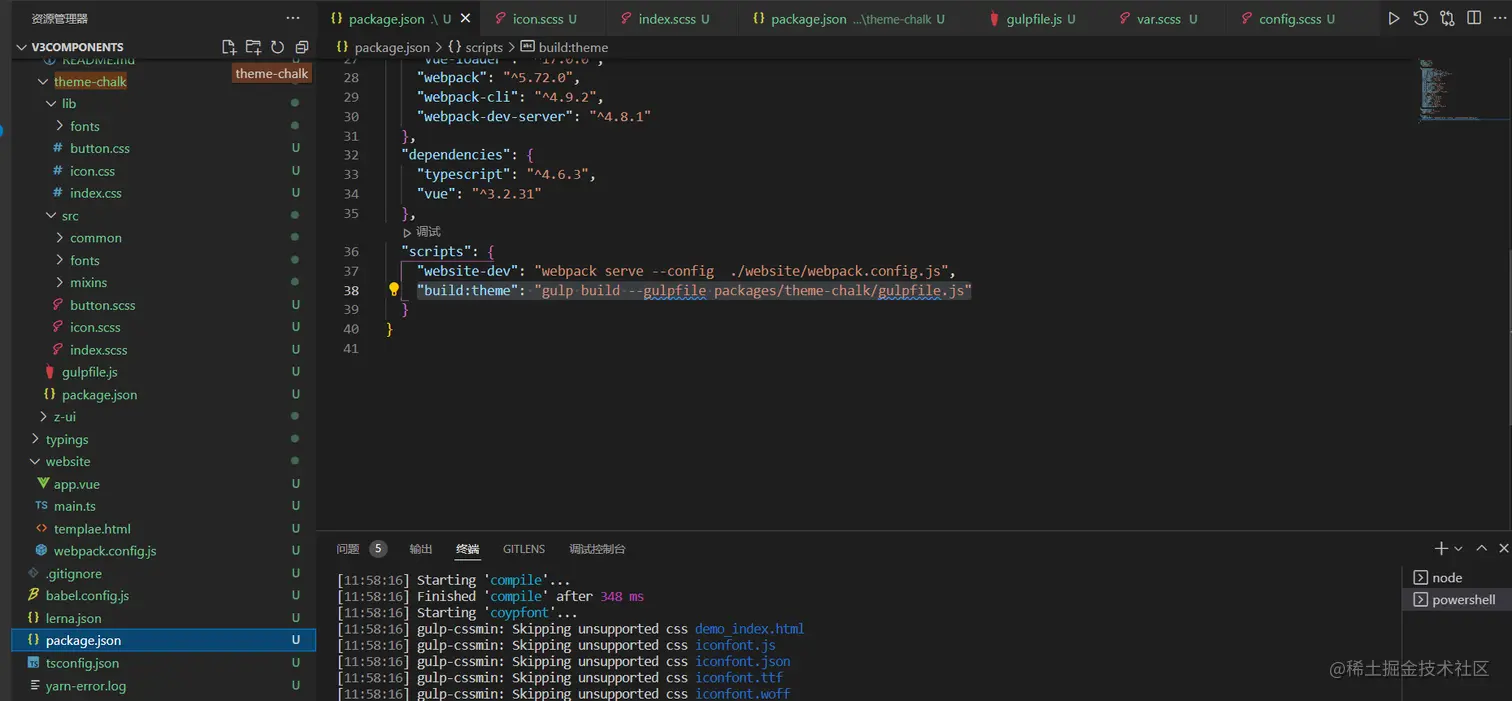Open the timeline history icon in editor toolbar
The image size is (1512, 701).
click(x=1420, y=18)
